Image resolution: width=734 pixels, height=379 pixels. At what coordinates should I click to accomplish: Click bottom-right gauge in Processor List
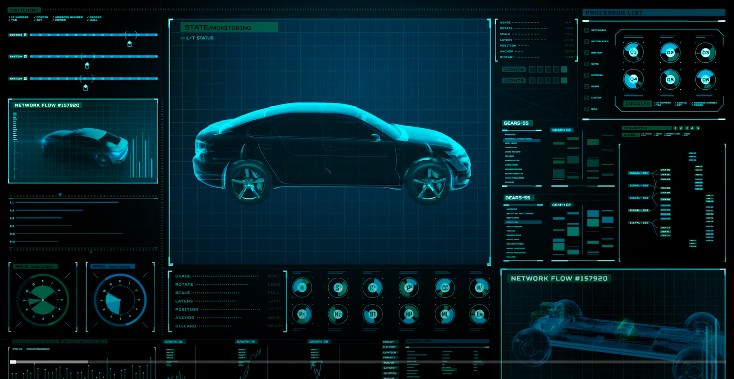pyautogui.click(x=705, y=80)
